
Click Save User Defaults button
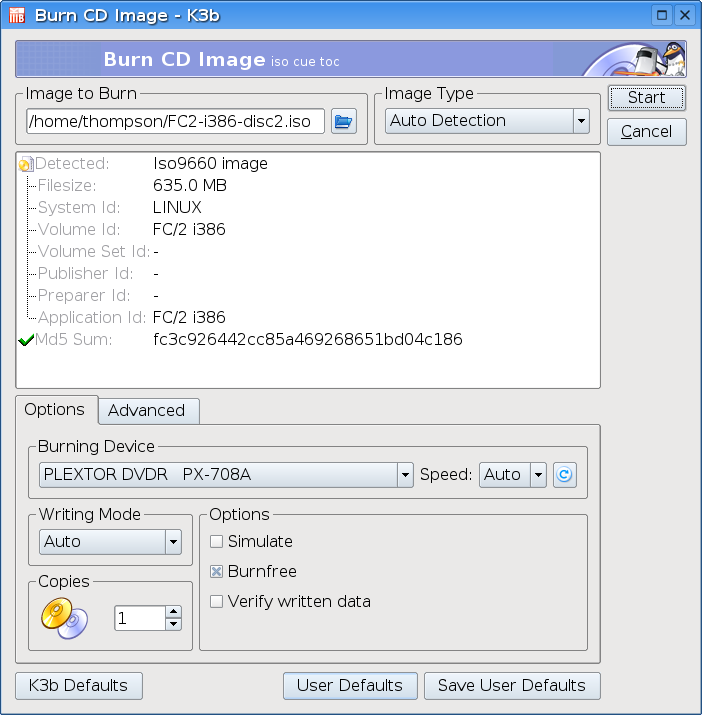512,686
